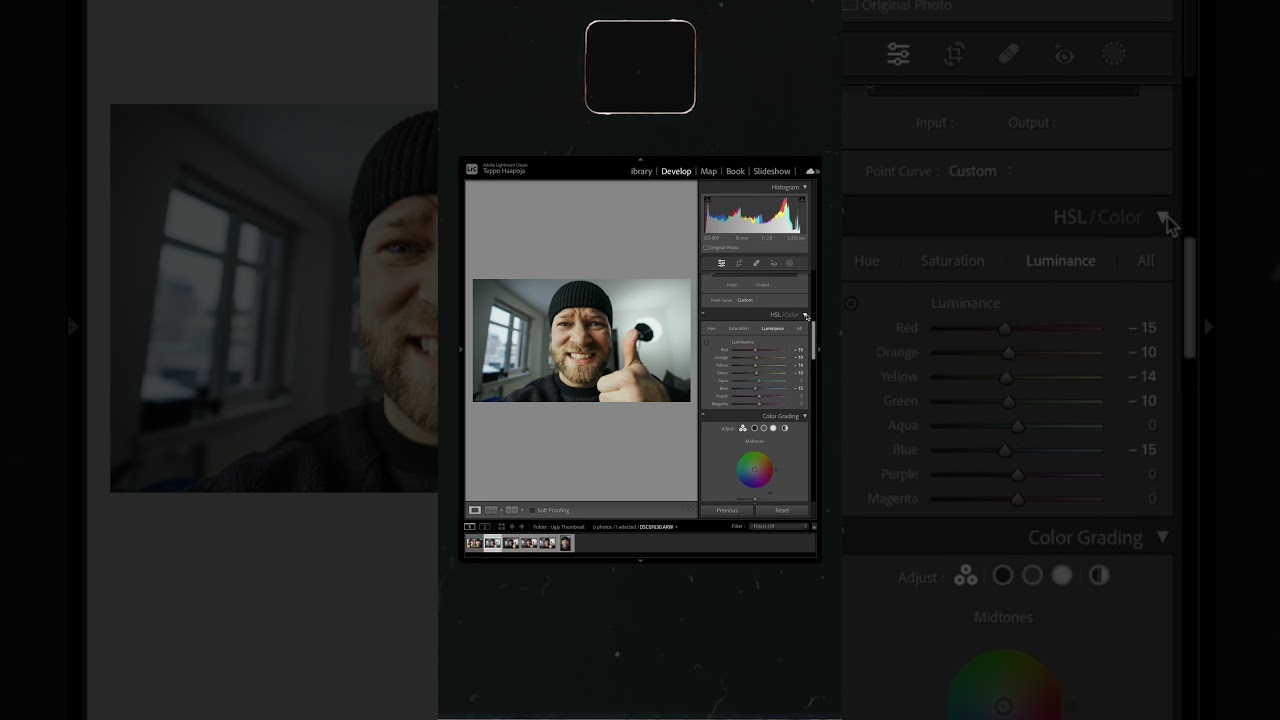
Task: Toggle the Color Grading panel on/off switch in center window
Action: click(703, 414)
